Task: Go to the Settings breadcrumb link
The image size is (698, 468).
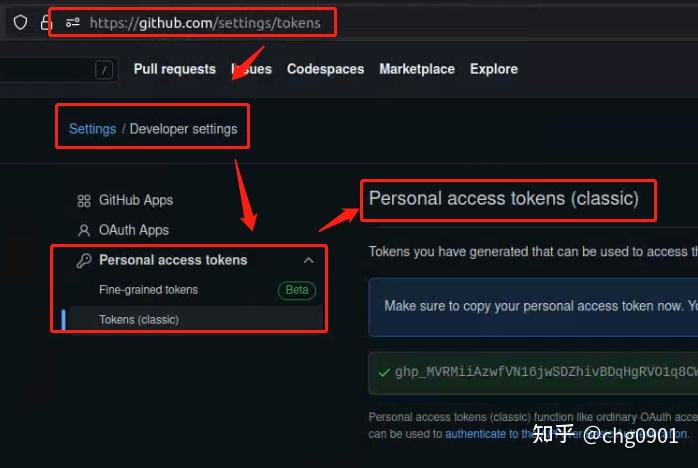Action: (x=93, y=129)
